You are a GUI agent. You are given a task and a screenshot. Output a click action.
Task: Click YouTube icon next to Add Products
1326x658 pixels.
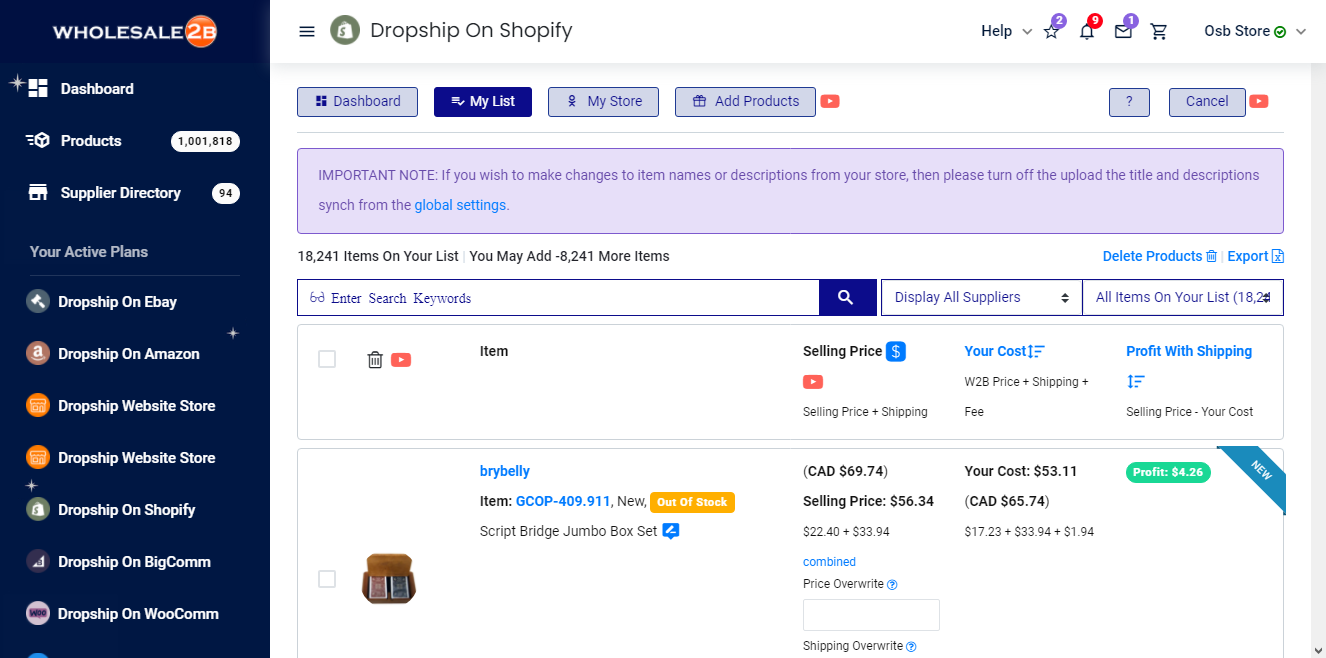[x=830, y=101]
